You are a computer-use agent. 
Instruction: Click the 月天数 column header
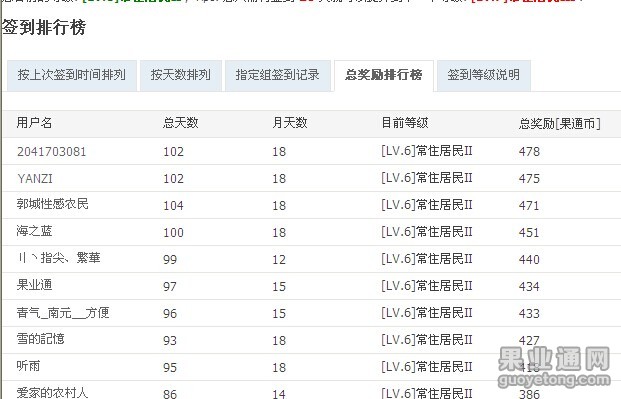coord(290,123)
